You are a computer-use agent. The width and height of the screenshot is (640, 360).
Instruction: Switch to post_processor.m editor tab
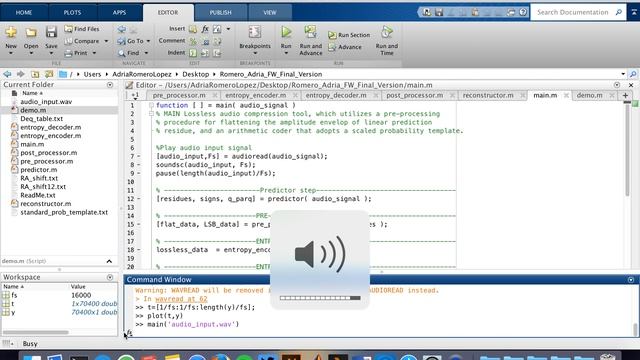(x=414, y=96)
